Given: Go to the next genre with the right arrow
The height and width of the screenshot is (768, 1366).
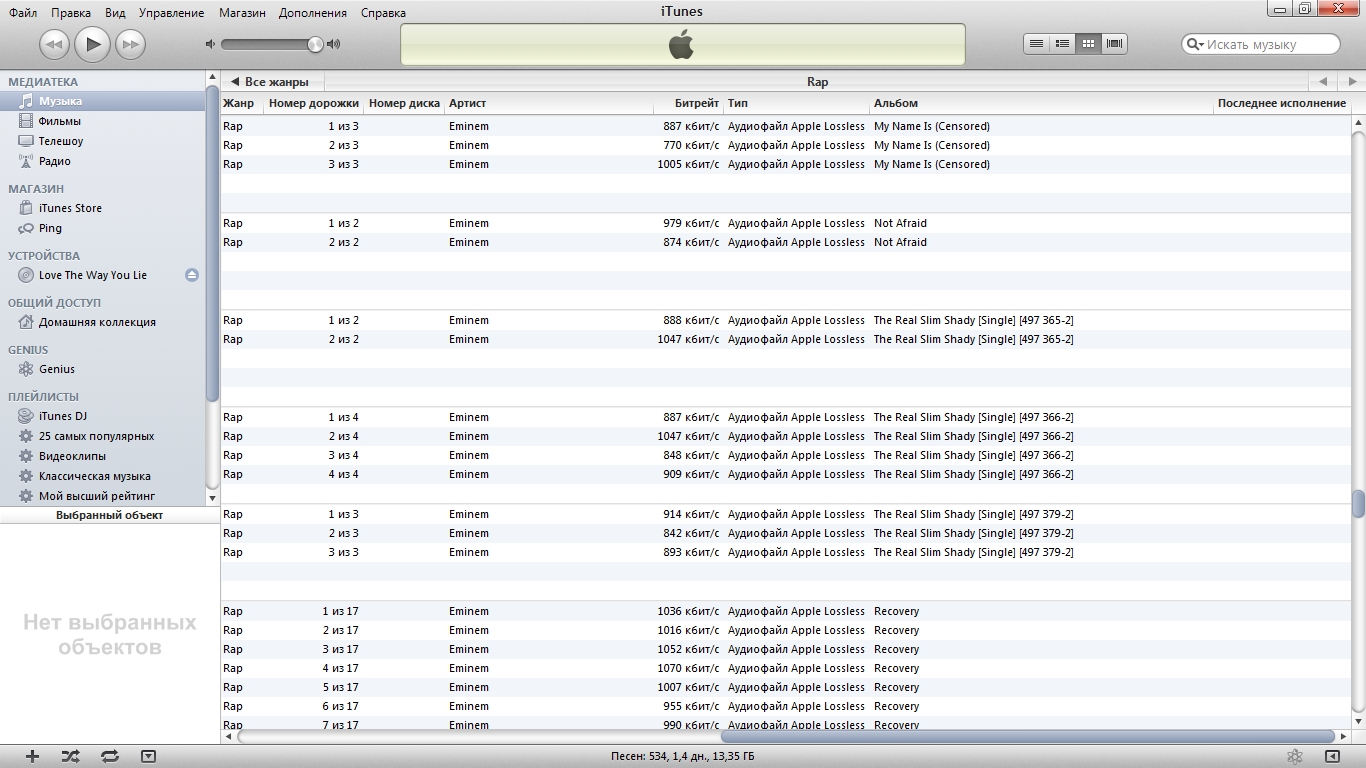Looking at the screenshot, I should tap(1351, 82).
